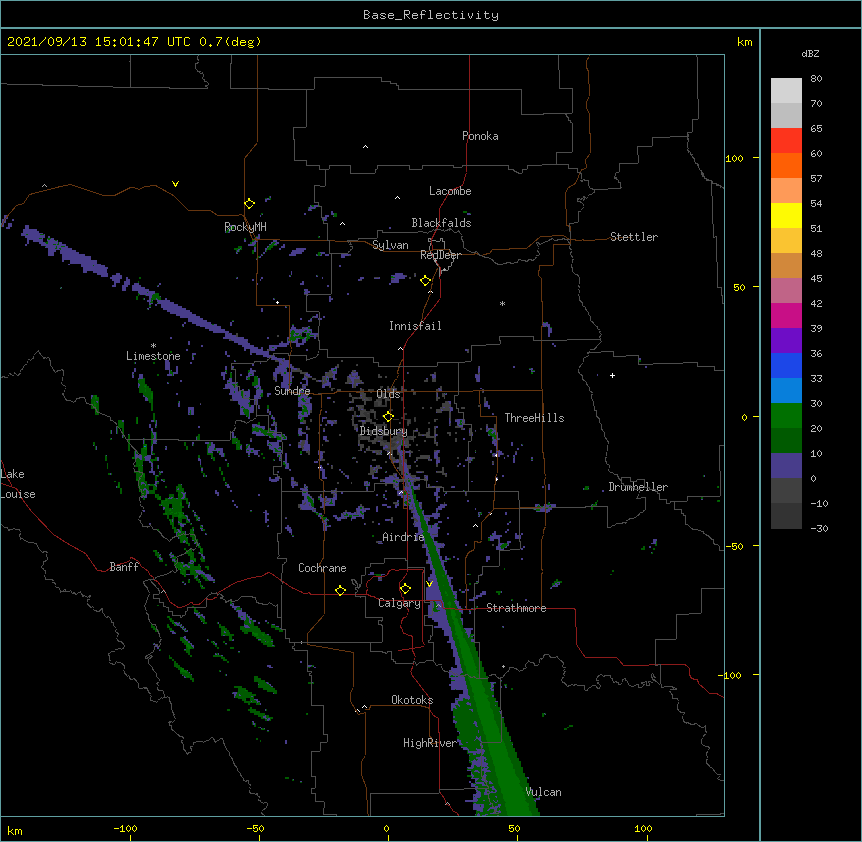This screenshot has height=842, width=862.
Task: Click the ThreeHills label
Action: click(x=534, y=418)
